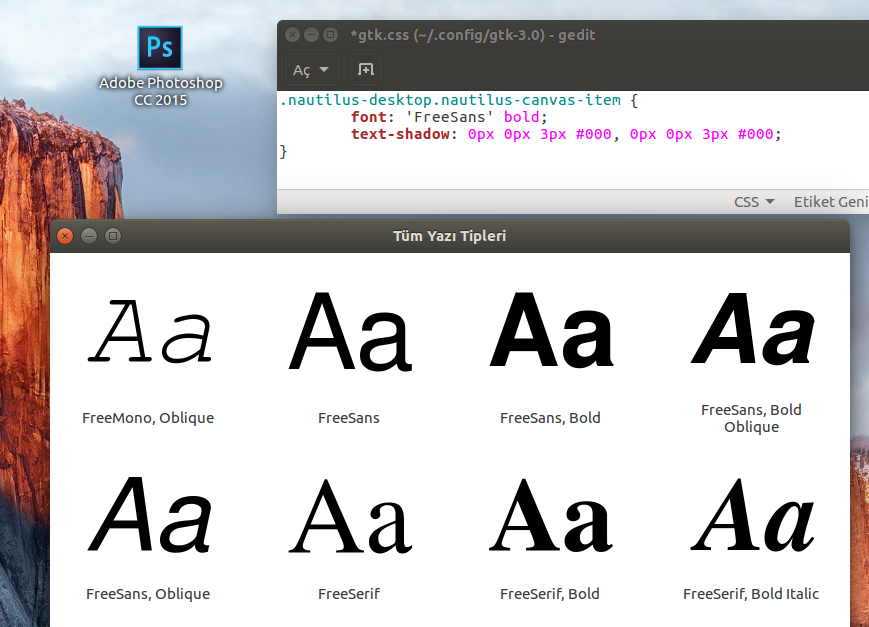The image size is (869, 627).
Task: Expand the Aç dropdown in gedit
Action: click(310, 69)
